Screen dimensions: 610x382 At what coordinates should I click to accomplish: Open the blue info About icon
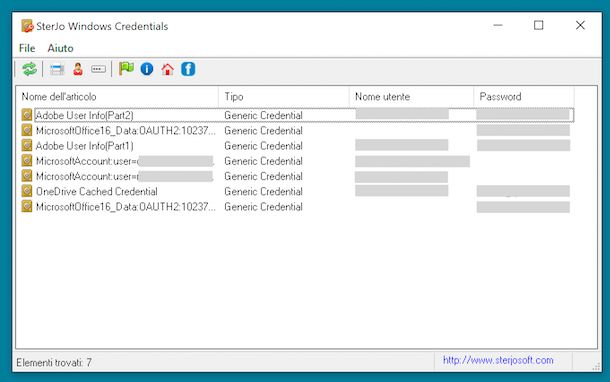147,69
